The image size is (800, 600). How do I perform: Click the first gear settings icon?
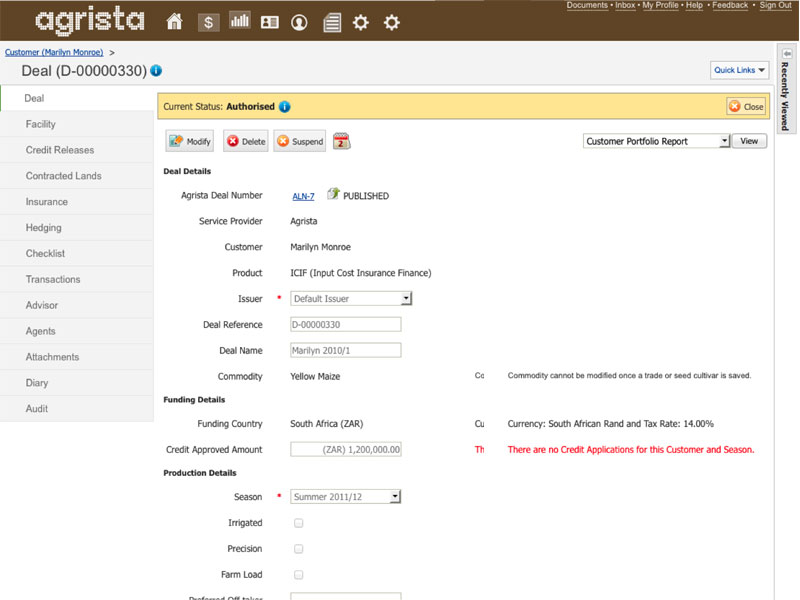(361, 22)
